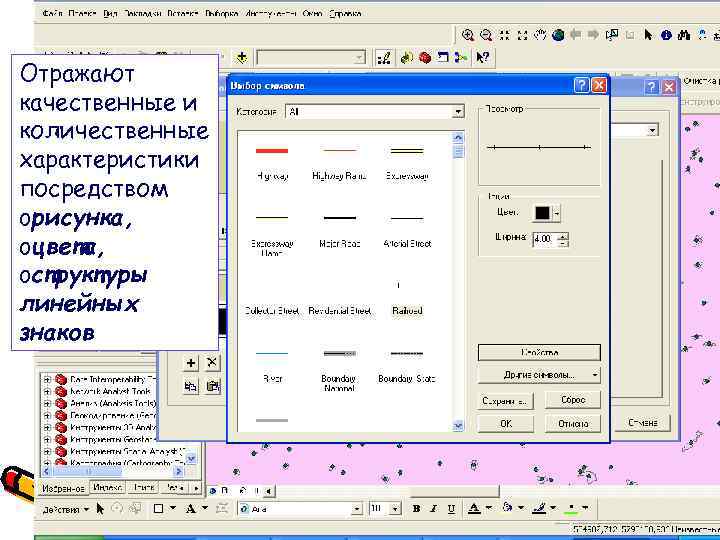
Task: Open the Вид menu
Action: tap(110, 14)
